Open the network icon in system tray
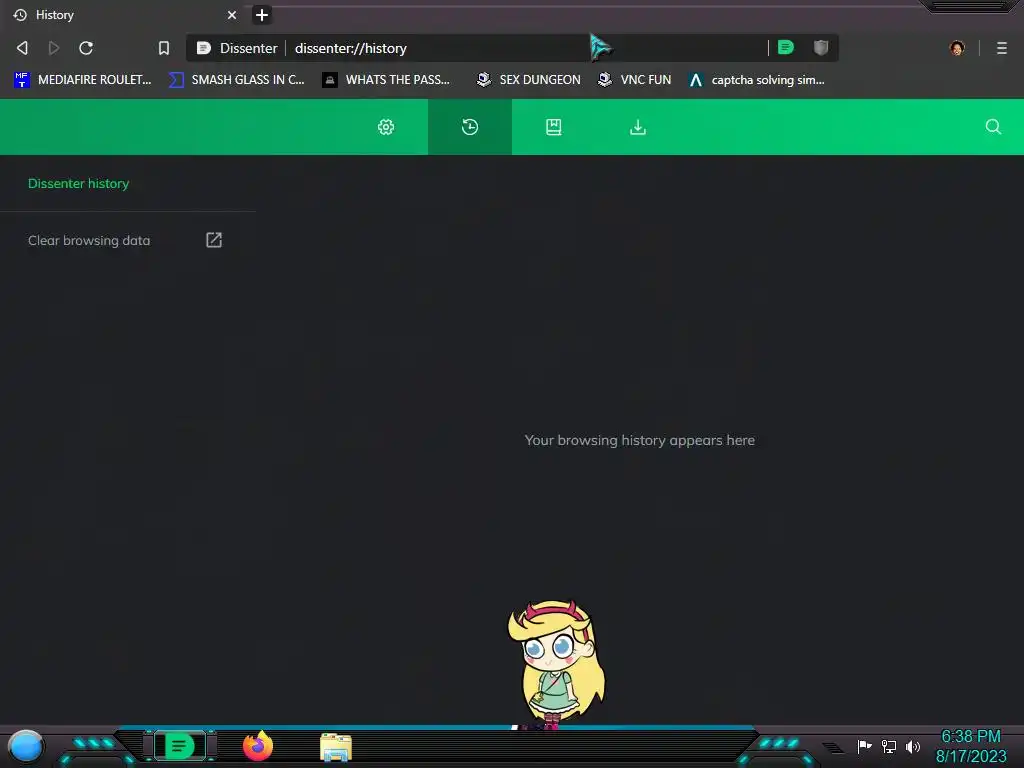The image size is (1024, 768). point(889,746)
